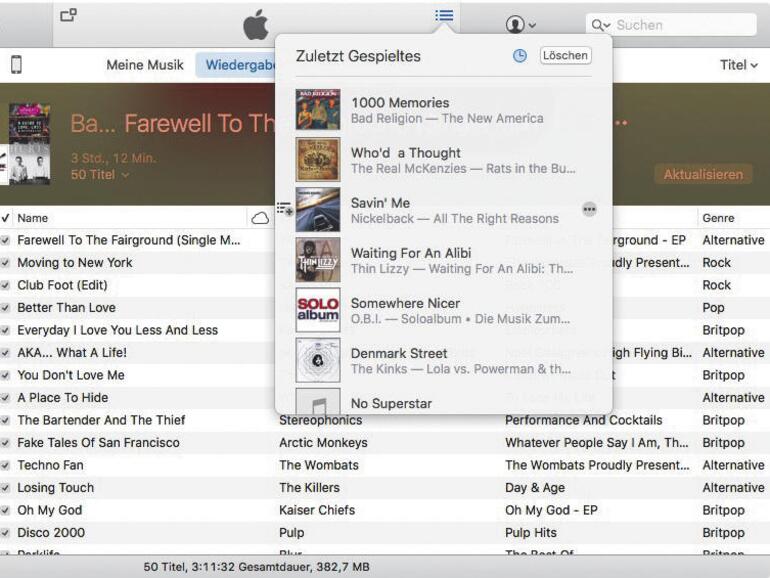Select the iPhone device icon

16,64
